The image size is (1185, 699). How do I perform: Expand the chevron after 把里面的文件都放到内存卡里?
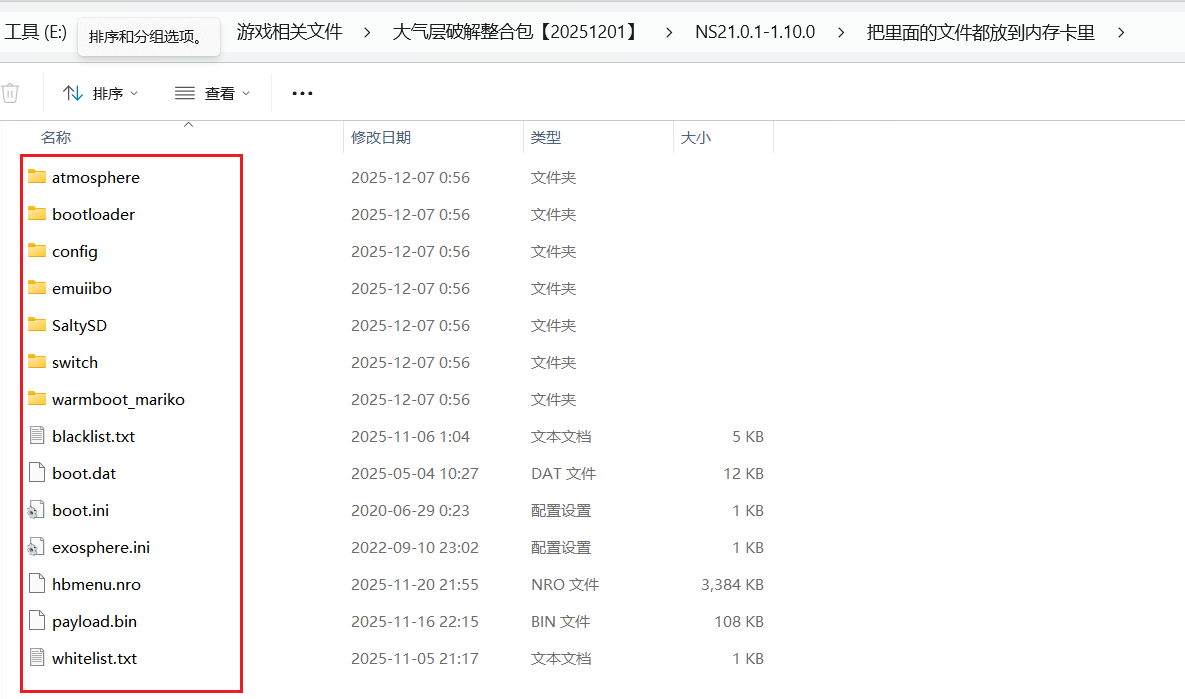(x=1121, y=32)
